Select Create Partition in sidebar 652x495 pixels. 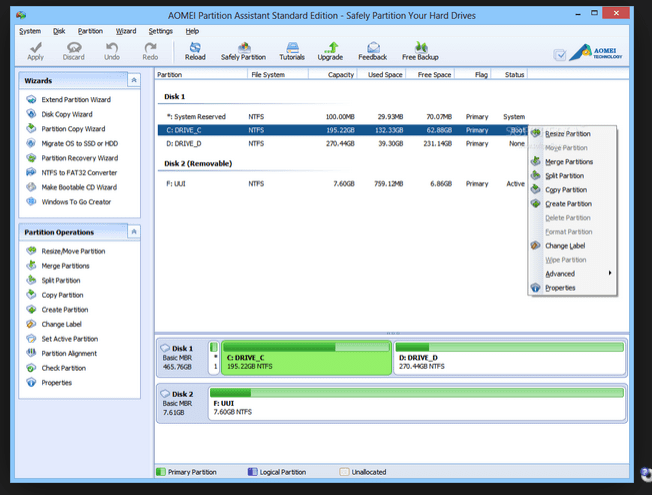click(57, 309)
